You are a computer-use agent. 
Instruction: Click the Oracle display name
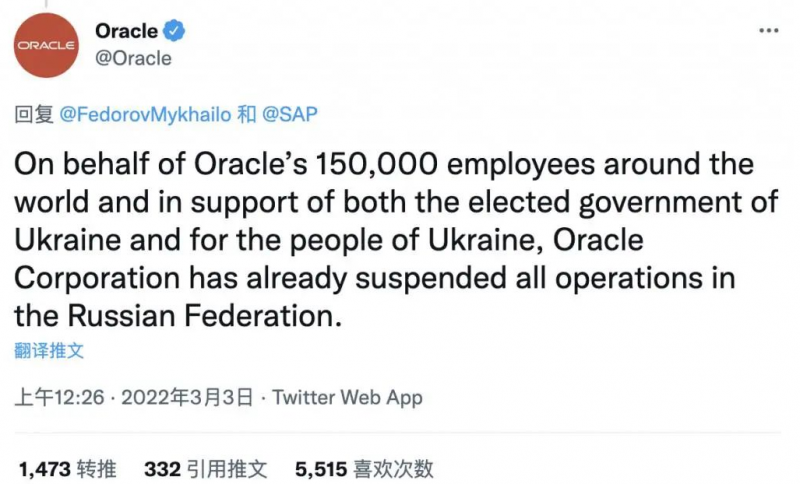point(126,31)
